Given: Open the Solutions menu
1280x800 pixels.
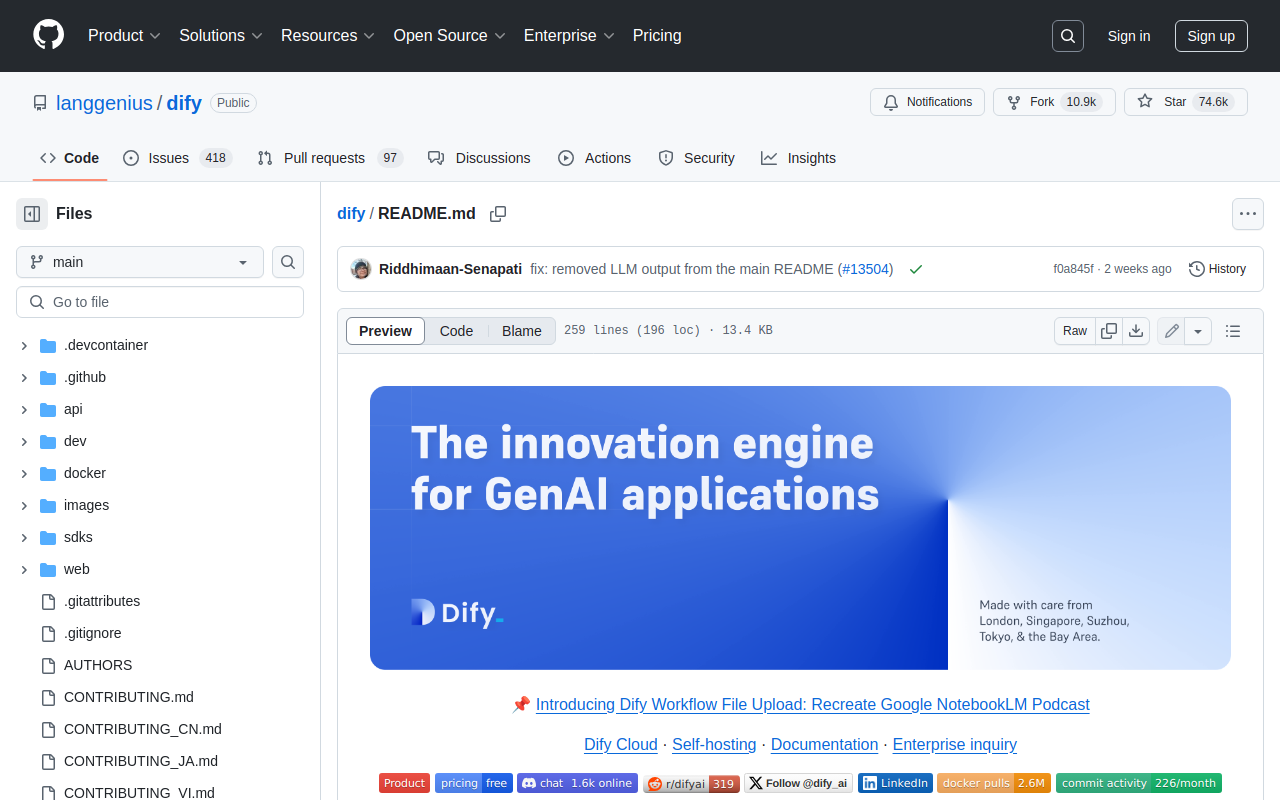Looking at the screenshot, I should [x=221, y=36].
